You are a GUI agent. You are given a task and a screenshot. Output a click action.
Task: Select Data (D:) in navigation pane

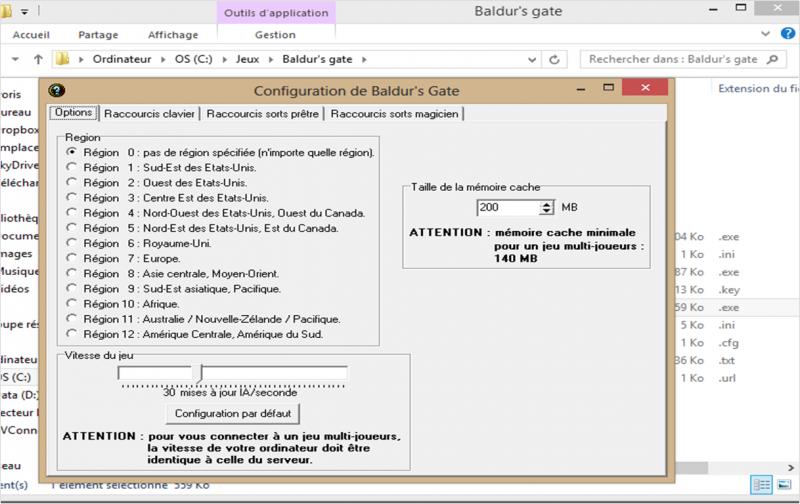coord(19,395)
